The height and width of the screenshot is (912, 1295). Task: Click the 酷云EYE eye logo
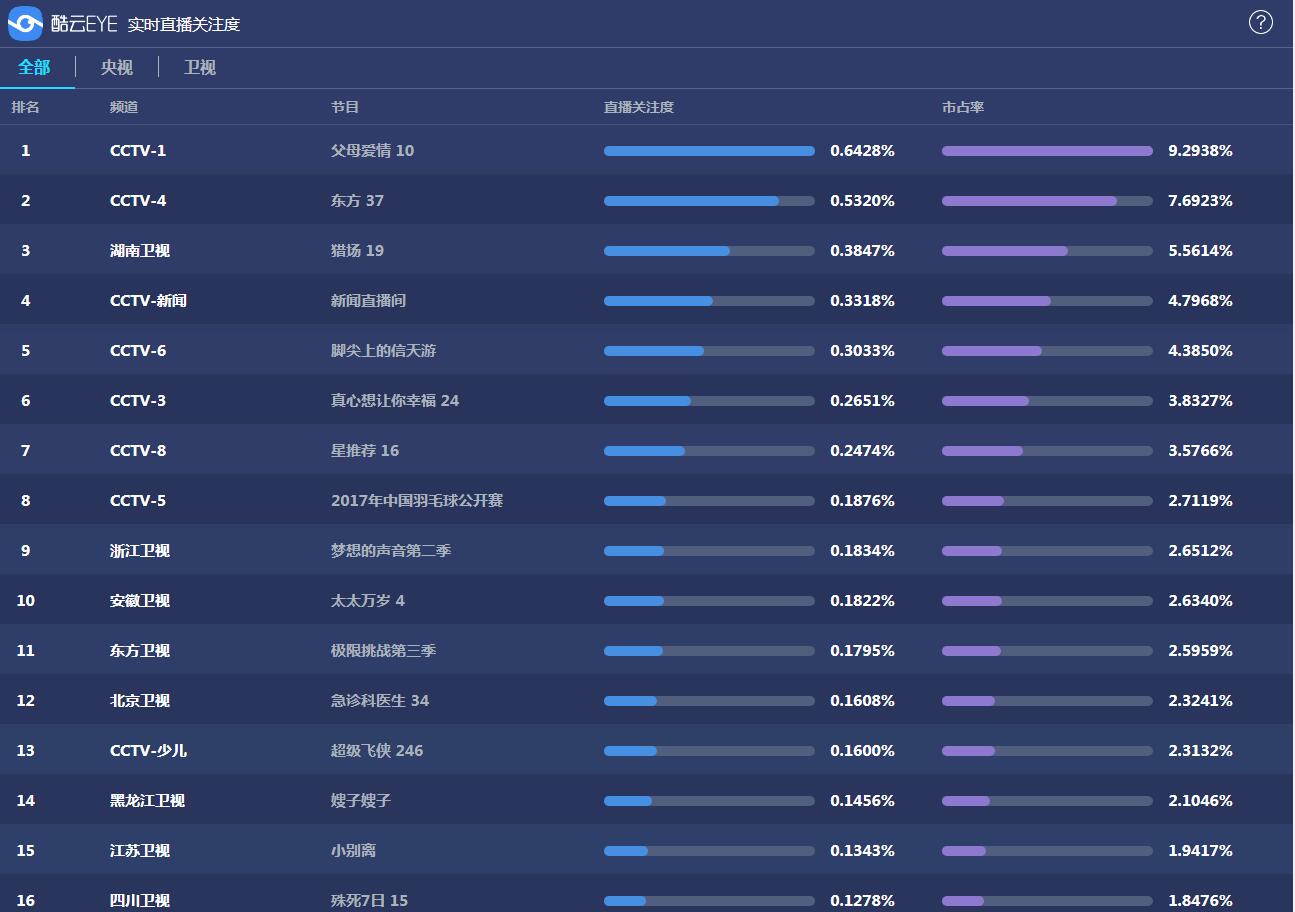pos(25,23)
